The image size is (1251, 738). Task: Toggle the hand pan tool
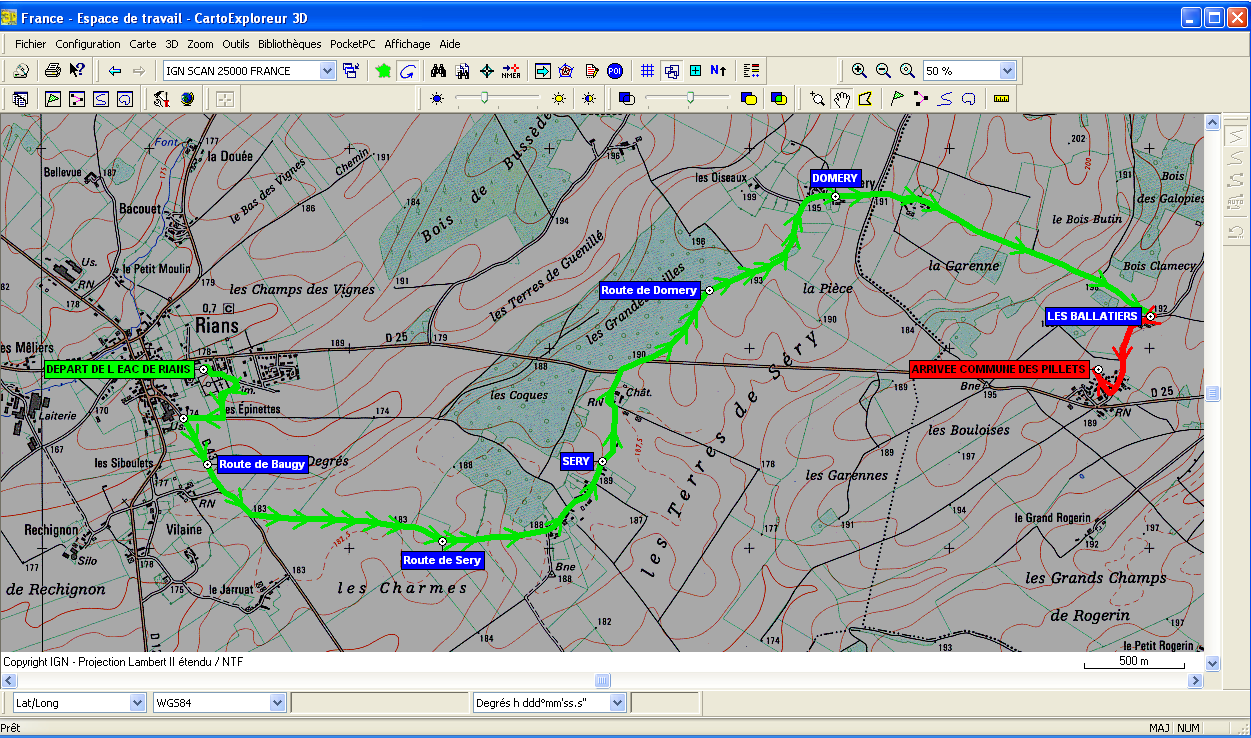[842, 99]
